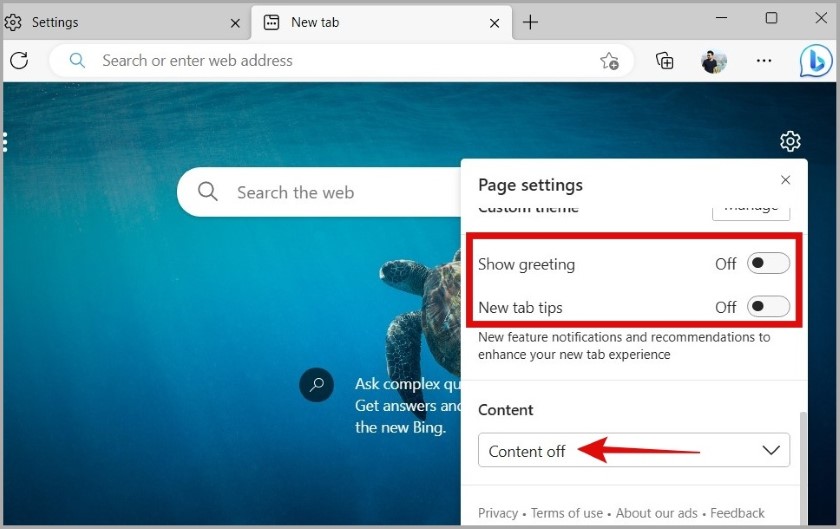The height and width of the screenshot is (529, 840).
Task: Switch to the Settings tab
Action: [x=124, y=23]
